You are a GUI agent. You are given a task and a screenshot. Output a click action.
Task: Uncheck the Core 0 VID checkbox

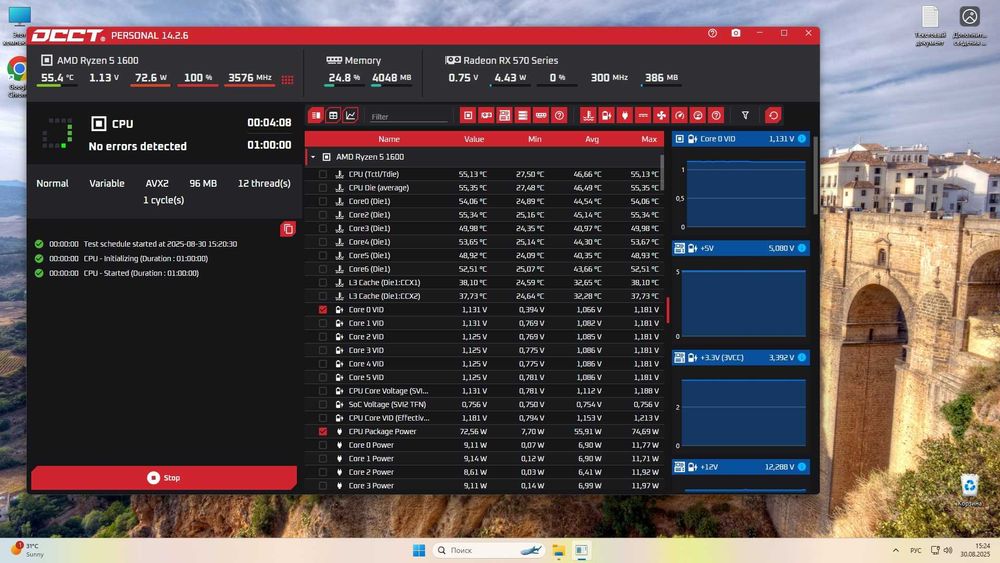tap(323, 310)
